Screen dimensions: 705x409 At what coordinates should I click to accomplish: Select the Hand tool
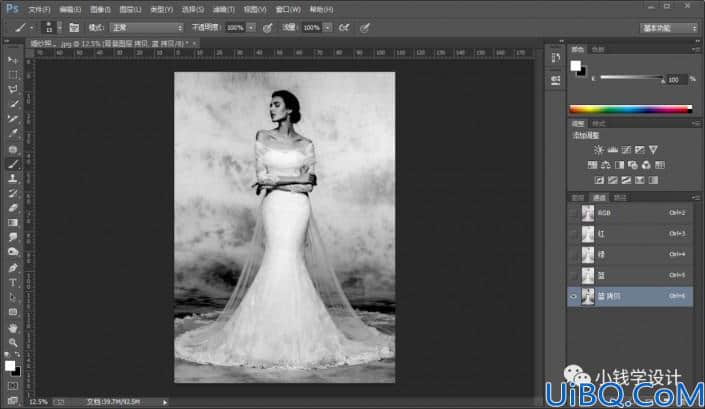(x=13, y=328)
